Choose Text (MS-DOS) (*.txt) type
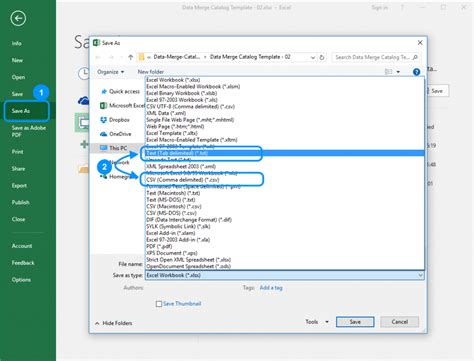 (285, 200)
